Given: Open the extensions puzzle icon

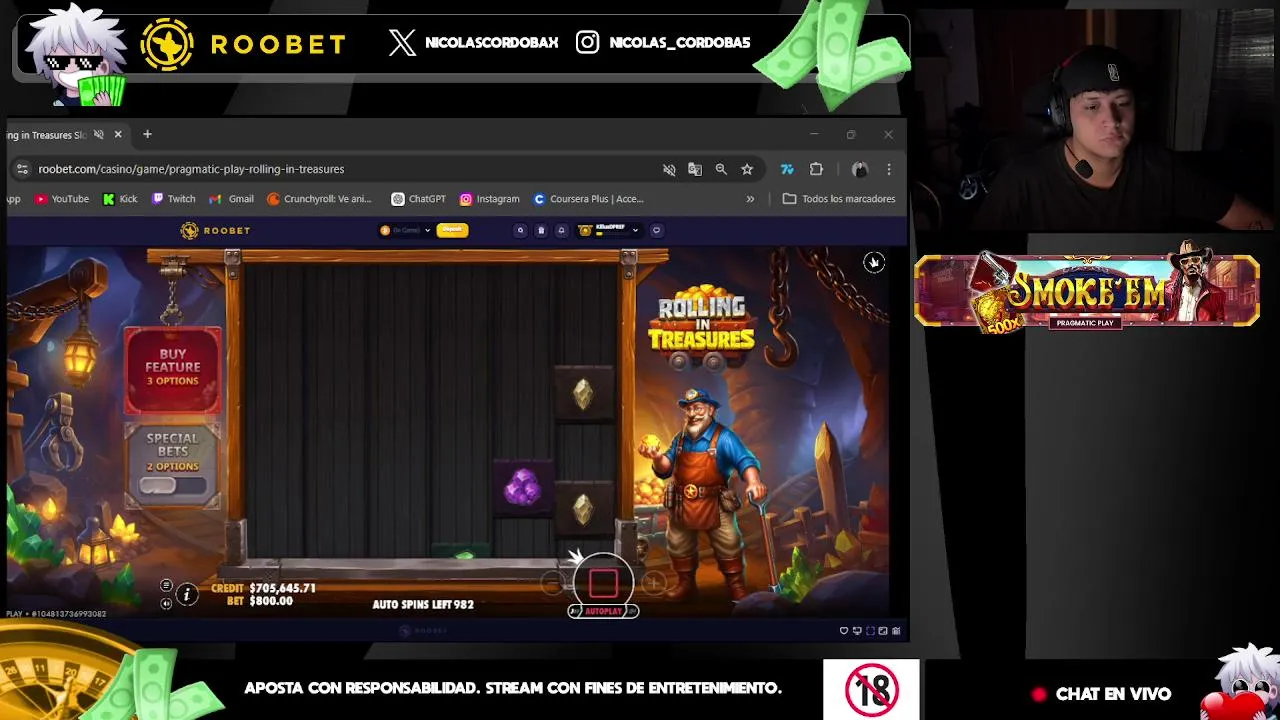Looking at the screenshot, I should coord(816,170).
